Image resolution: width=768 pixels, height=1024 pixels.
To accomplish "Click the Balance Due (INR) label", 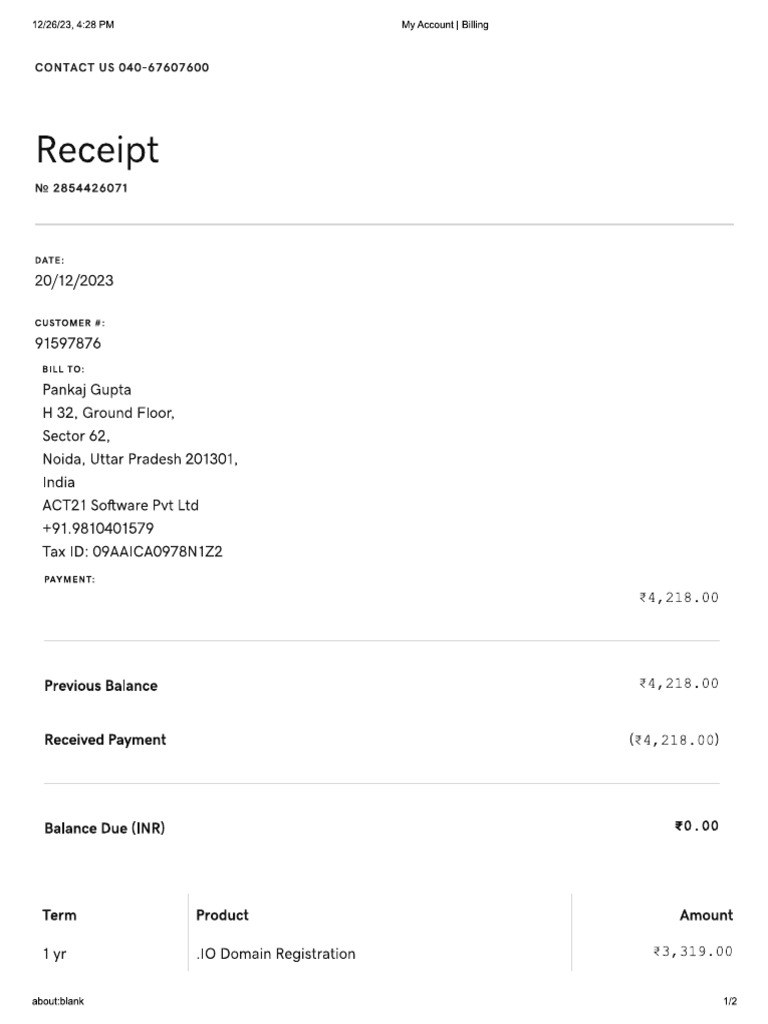I will click(x=105, y=829).
